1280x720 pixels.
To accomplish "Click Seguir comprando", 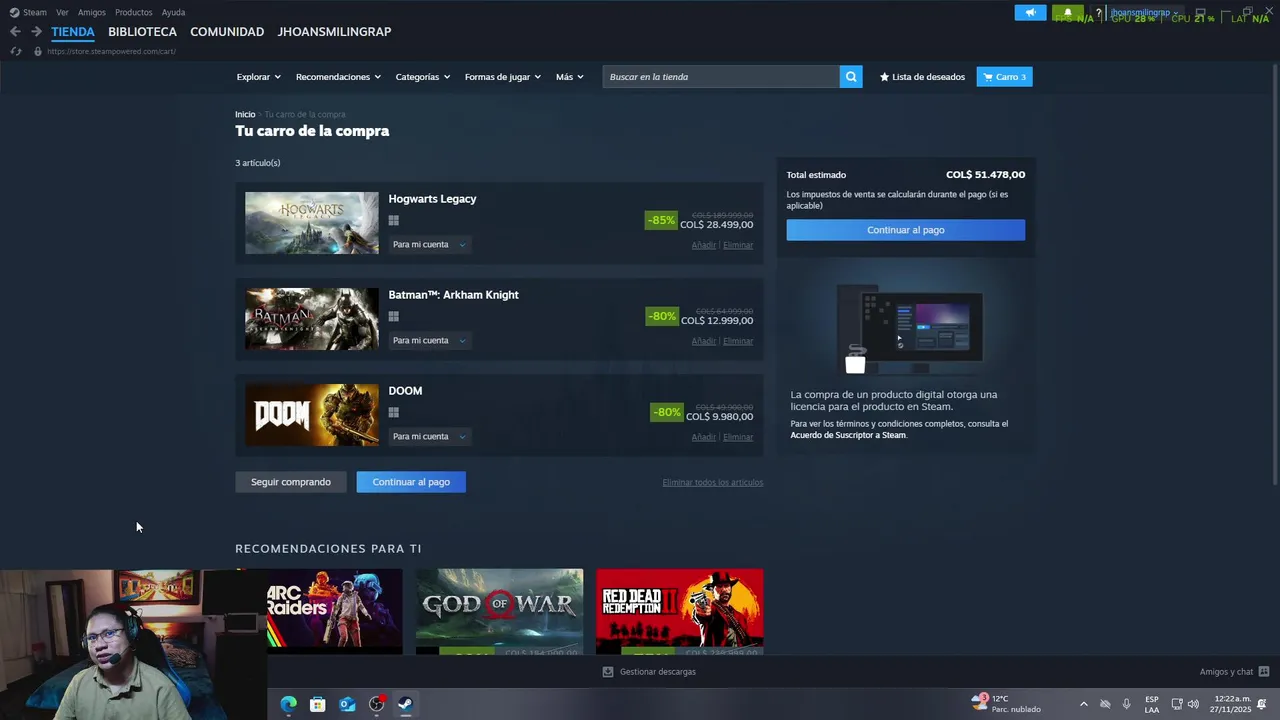I will pos(290,482).
